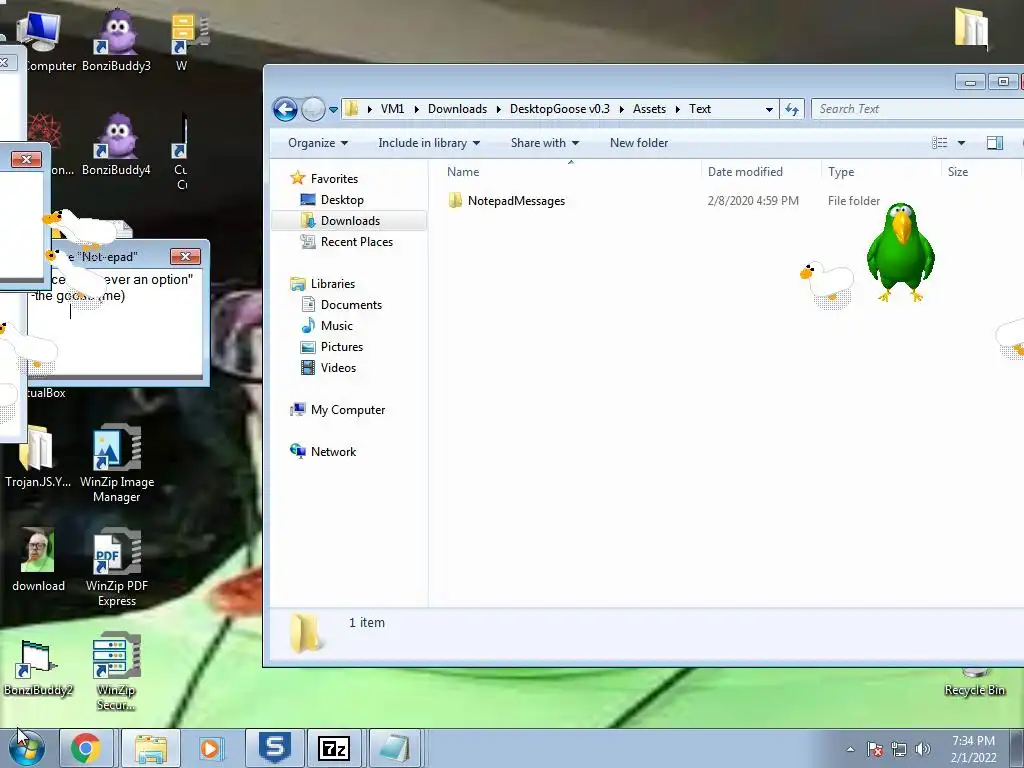The width and height of the screenshot is (1024, 768).
Task: Select My Computer in navigation pane
Action: (347, 409)
